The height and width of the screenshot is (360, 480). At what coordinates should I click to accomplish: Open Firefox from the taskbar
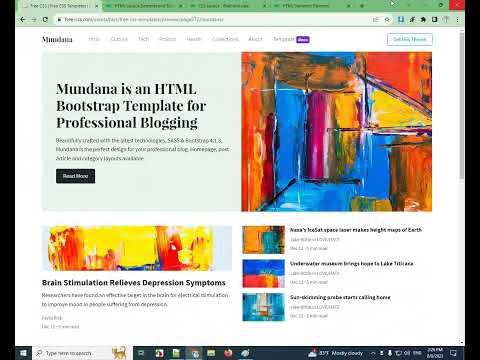[228, 353]
